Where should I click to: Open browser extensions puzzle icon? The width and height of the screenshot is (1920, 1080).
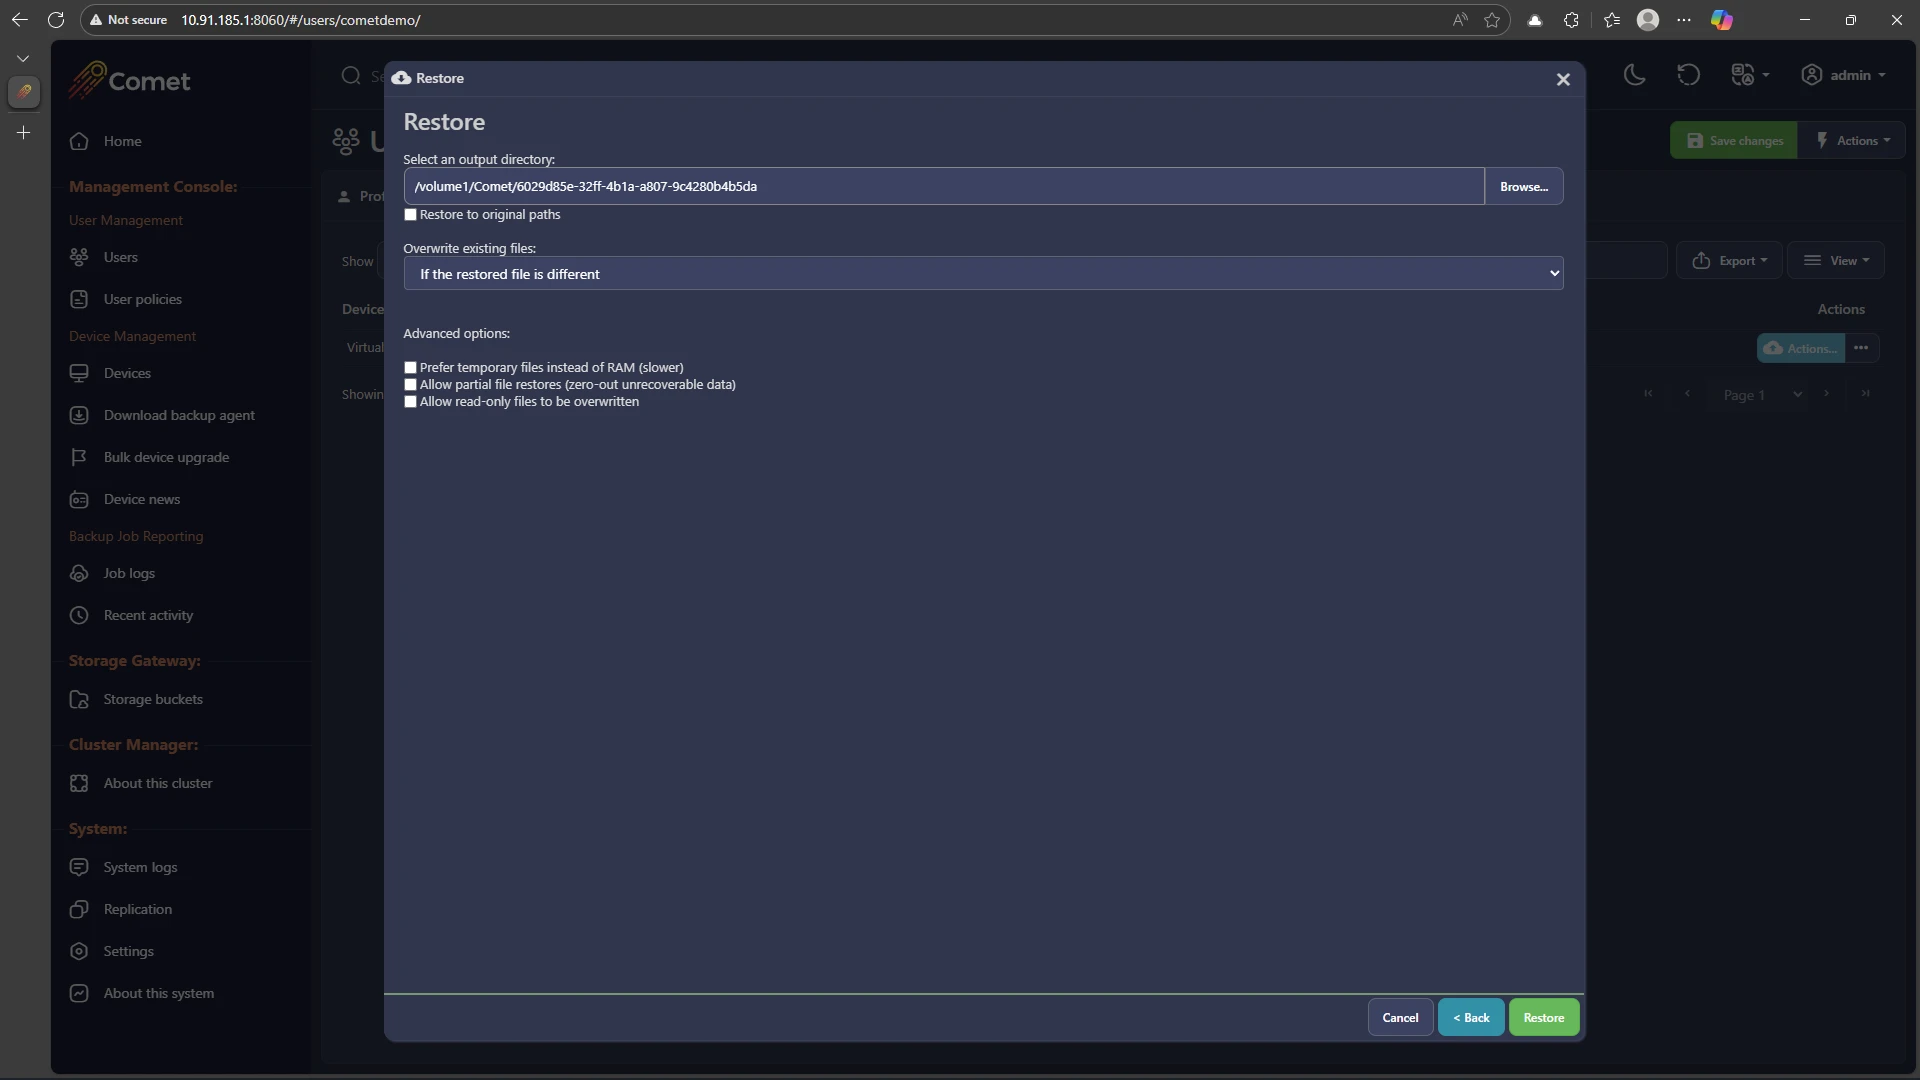pos(1571,20)
